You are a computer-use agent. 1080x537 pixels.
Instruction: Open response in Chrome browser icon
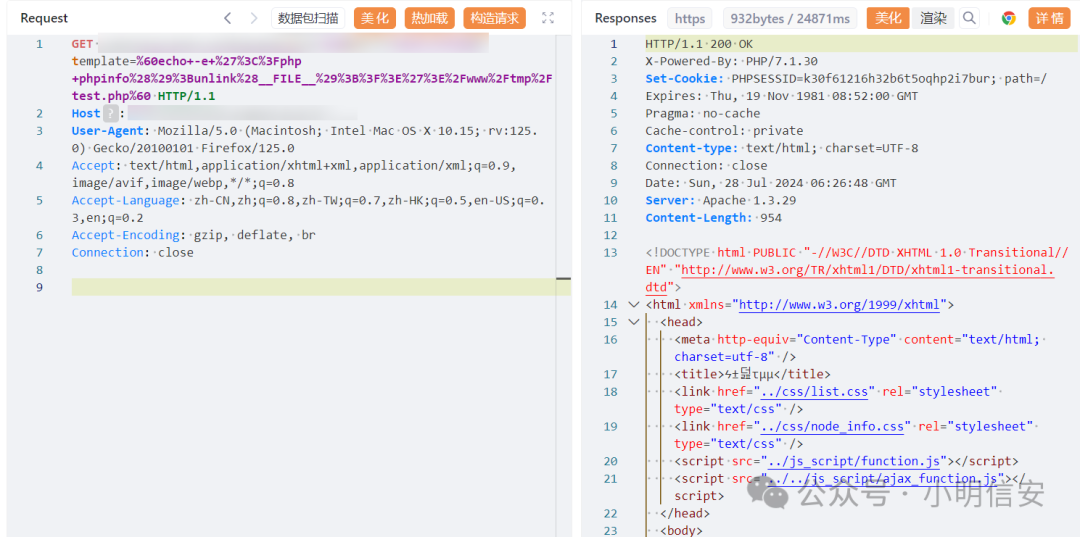(1008, 19)
